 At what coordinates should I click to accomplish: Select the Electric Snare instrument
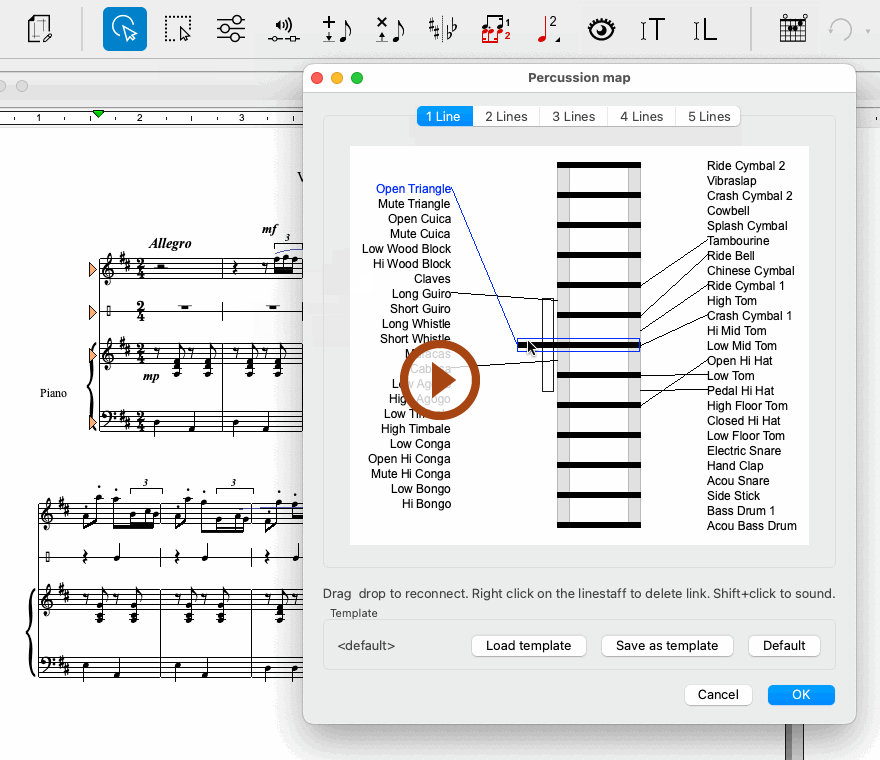[x=744, y=451]
